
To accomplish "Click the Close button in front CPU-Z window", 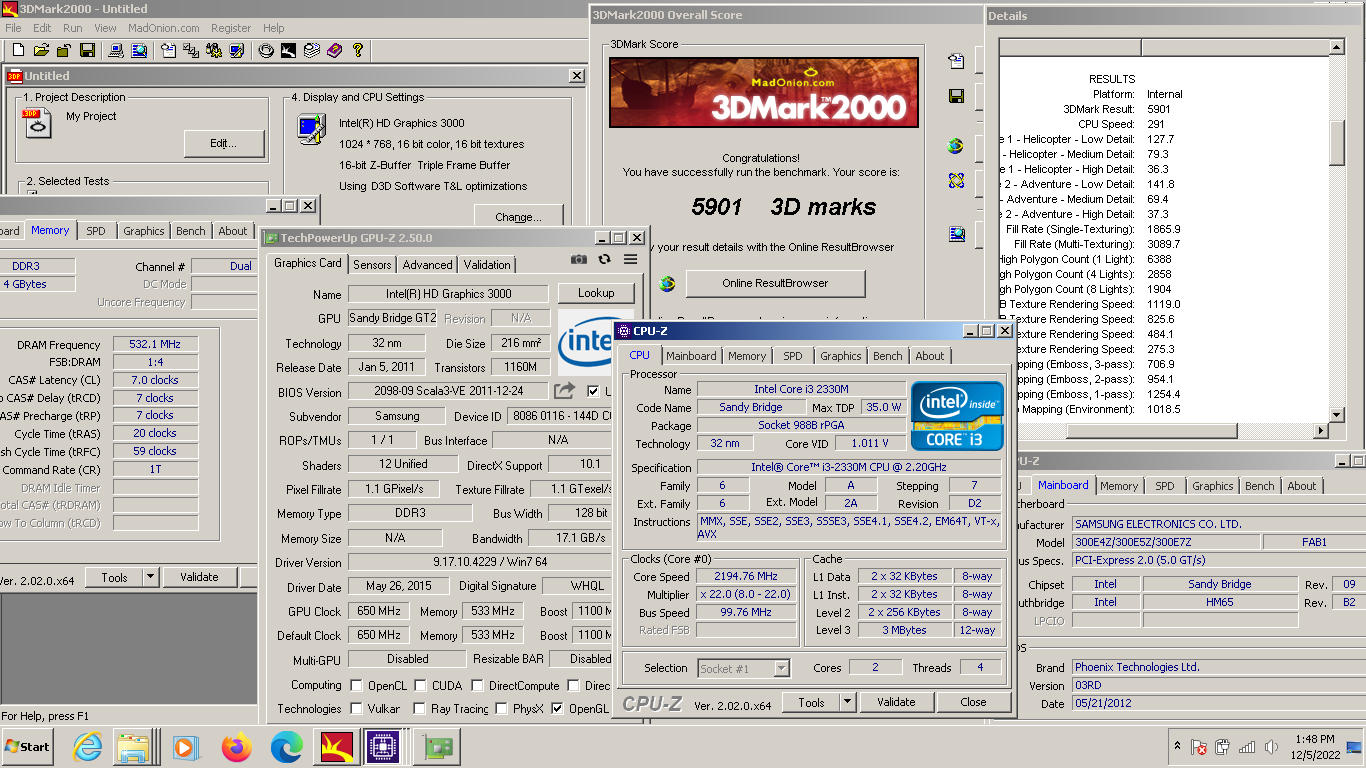I will coord(973,702).
